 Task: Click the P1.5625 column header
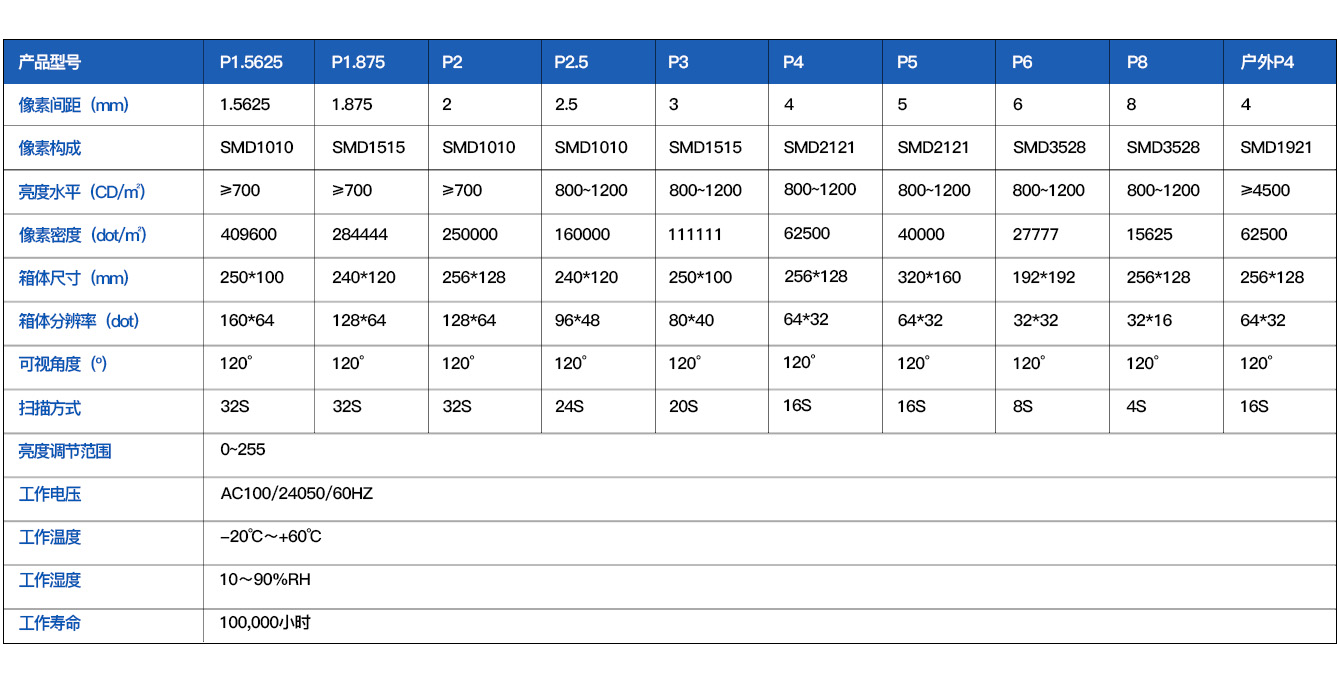[251, 62]
